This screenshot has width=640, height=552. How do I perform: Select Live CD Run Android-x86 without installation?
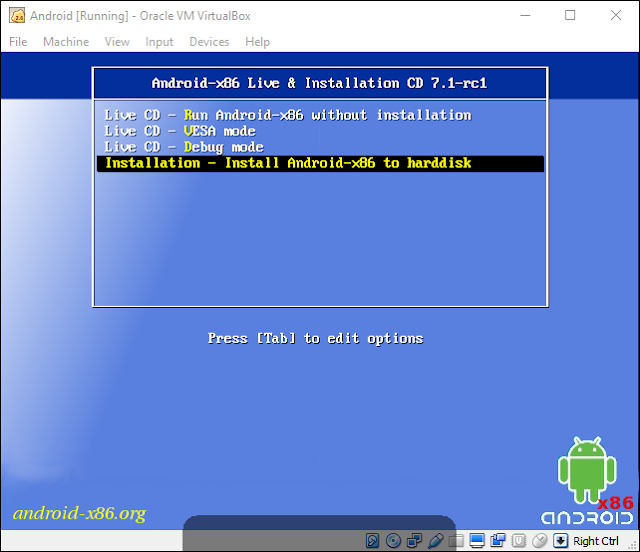[320, 115]
